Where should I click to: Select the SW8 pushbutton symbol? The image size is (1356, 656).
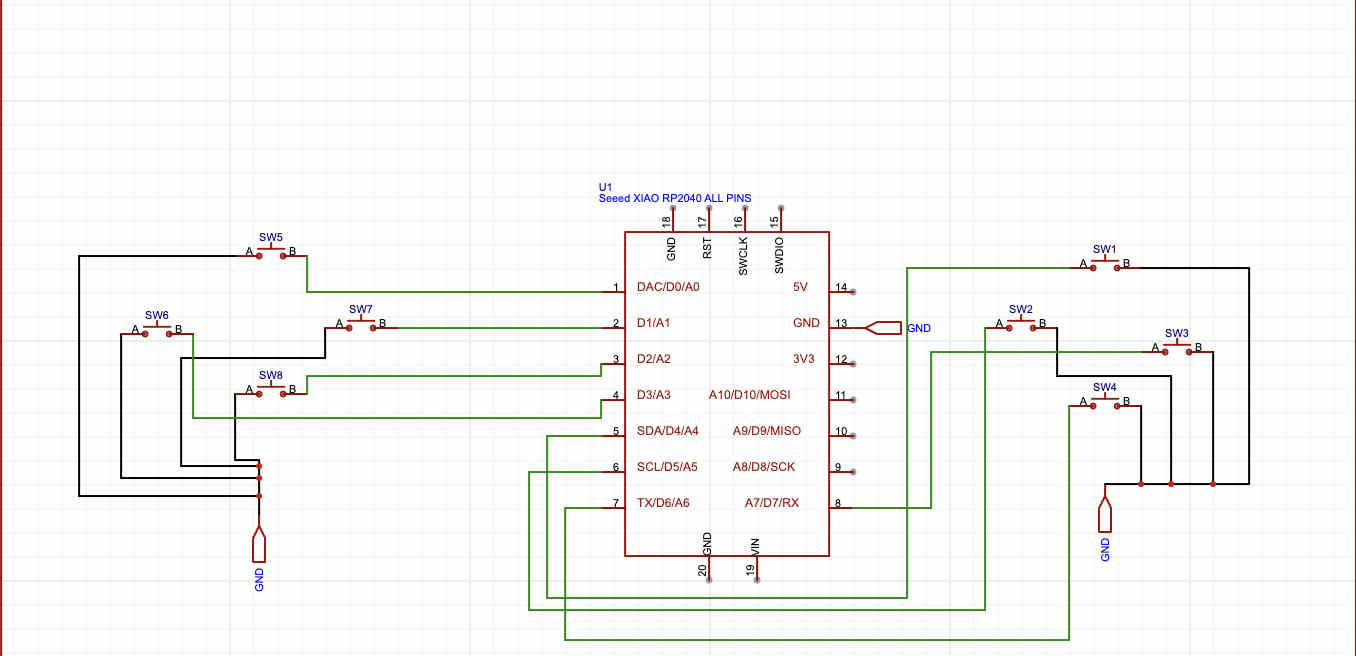[x=271, y=390]
